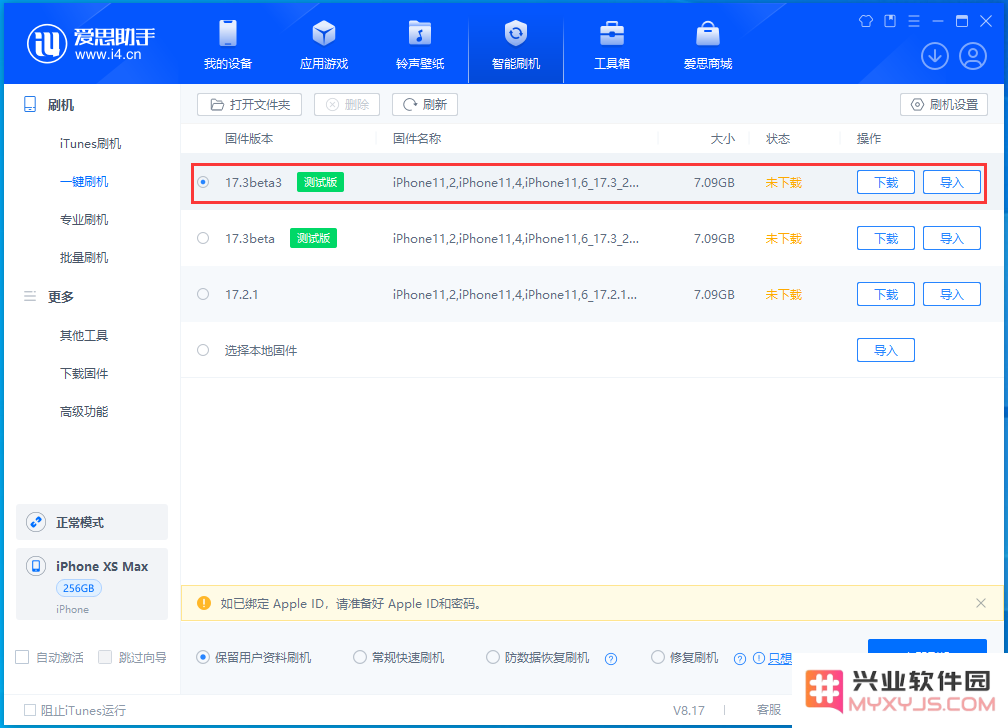The height and width of the screenshot is (728, 1008).
Task: Import firmware for the 17.3beta row
Action: pyautogui.click(x=951, y=238)
